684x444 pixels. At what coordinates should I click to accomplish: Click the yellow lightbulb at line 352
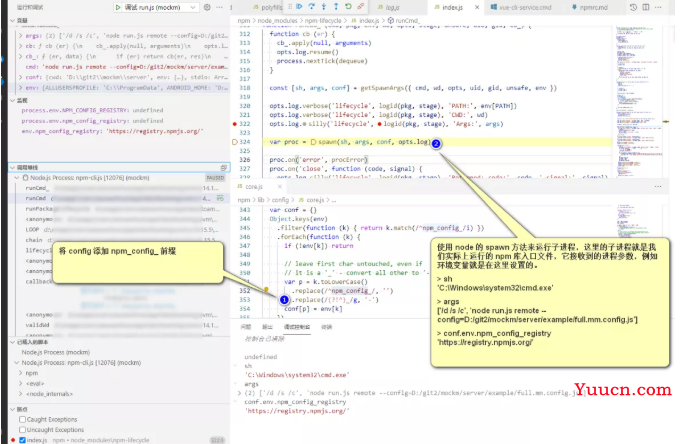[266, 289]
